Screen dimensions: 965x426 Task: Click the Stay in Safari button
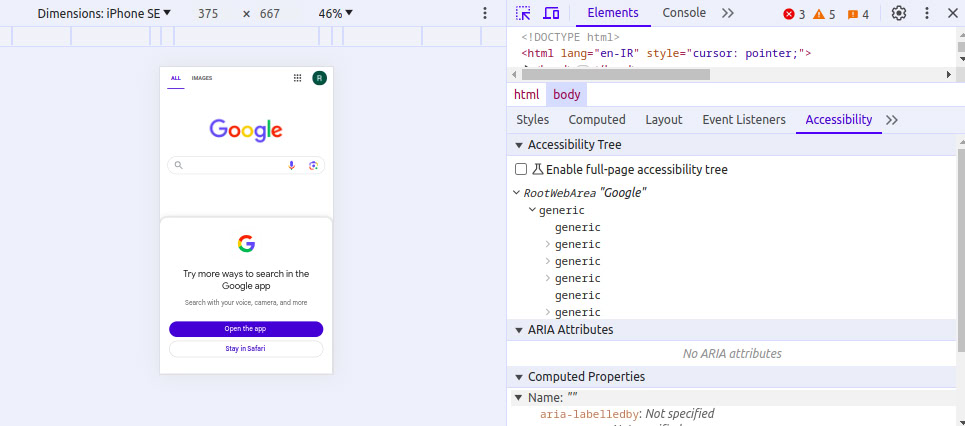click(x=246, y=349)
